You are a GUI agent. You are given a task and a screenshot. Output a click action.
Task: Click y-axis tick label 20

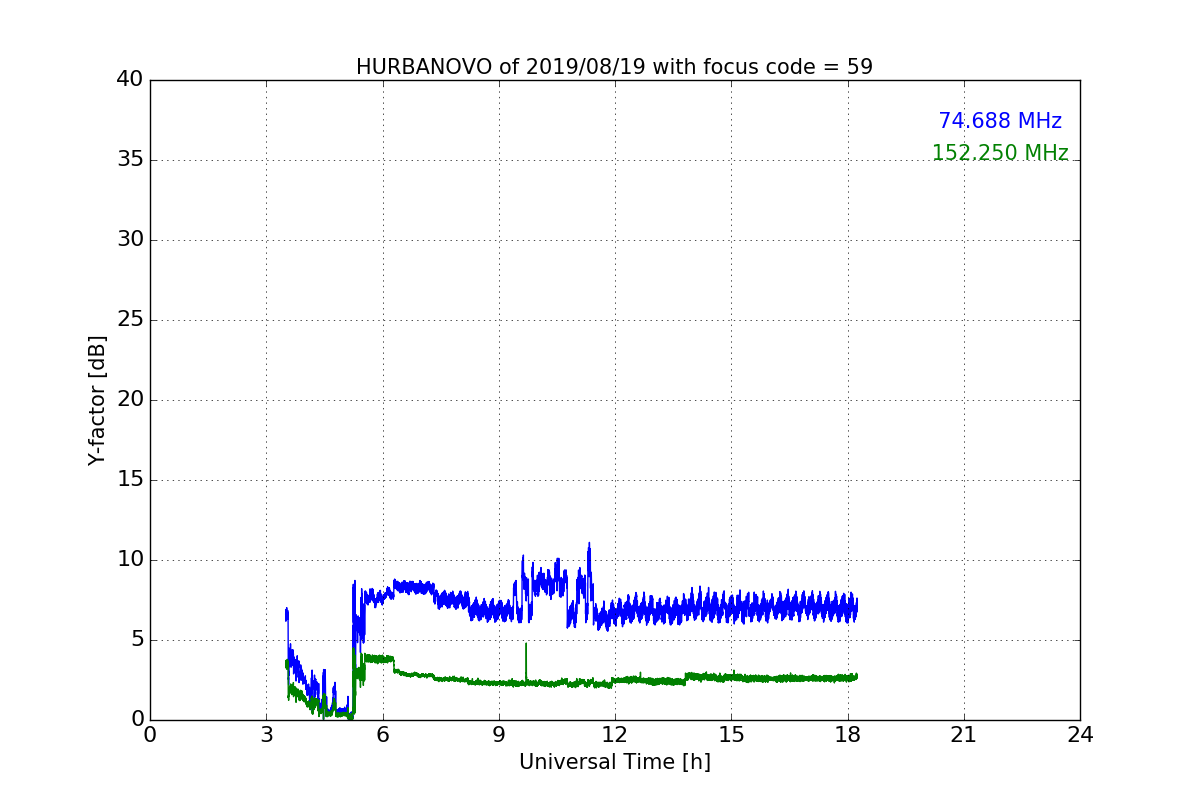(x=130, y=400)
